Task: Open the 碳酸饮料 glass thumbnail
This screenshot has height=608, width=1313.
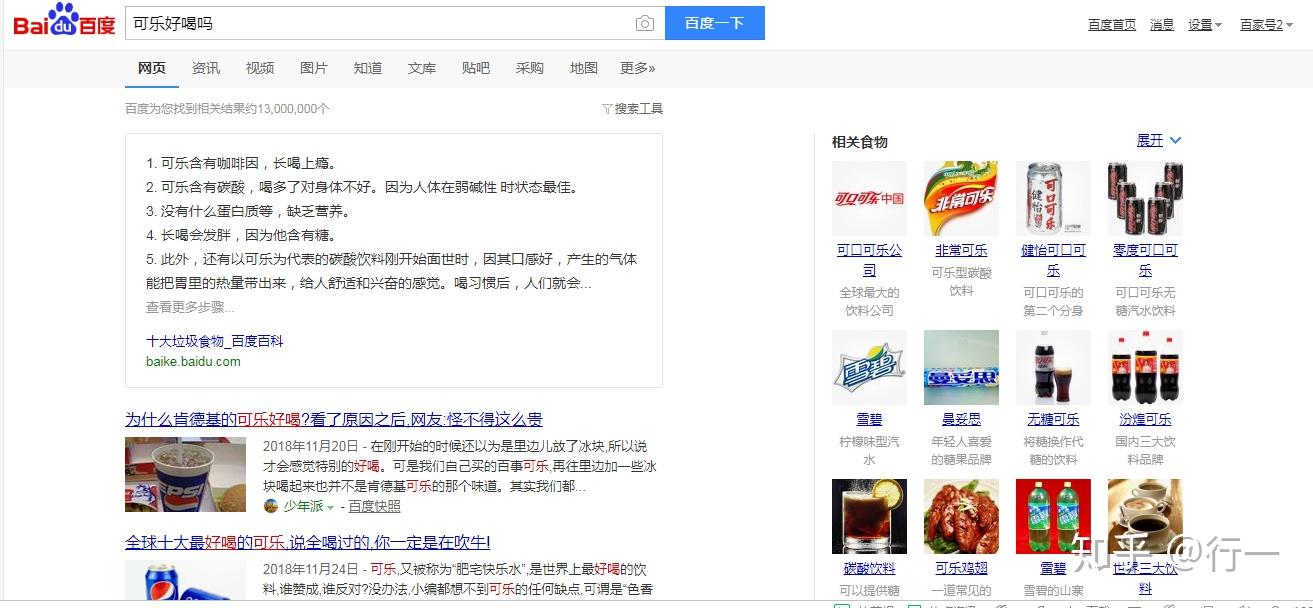Action: coord(869,516)
